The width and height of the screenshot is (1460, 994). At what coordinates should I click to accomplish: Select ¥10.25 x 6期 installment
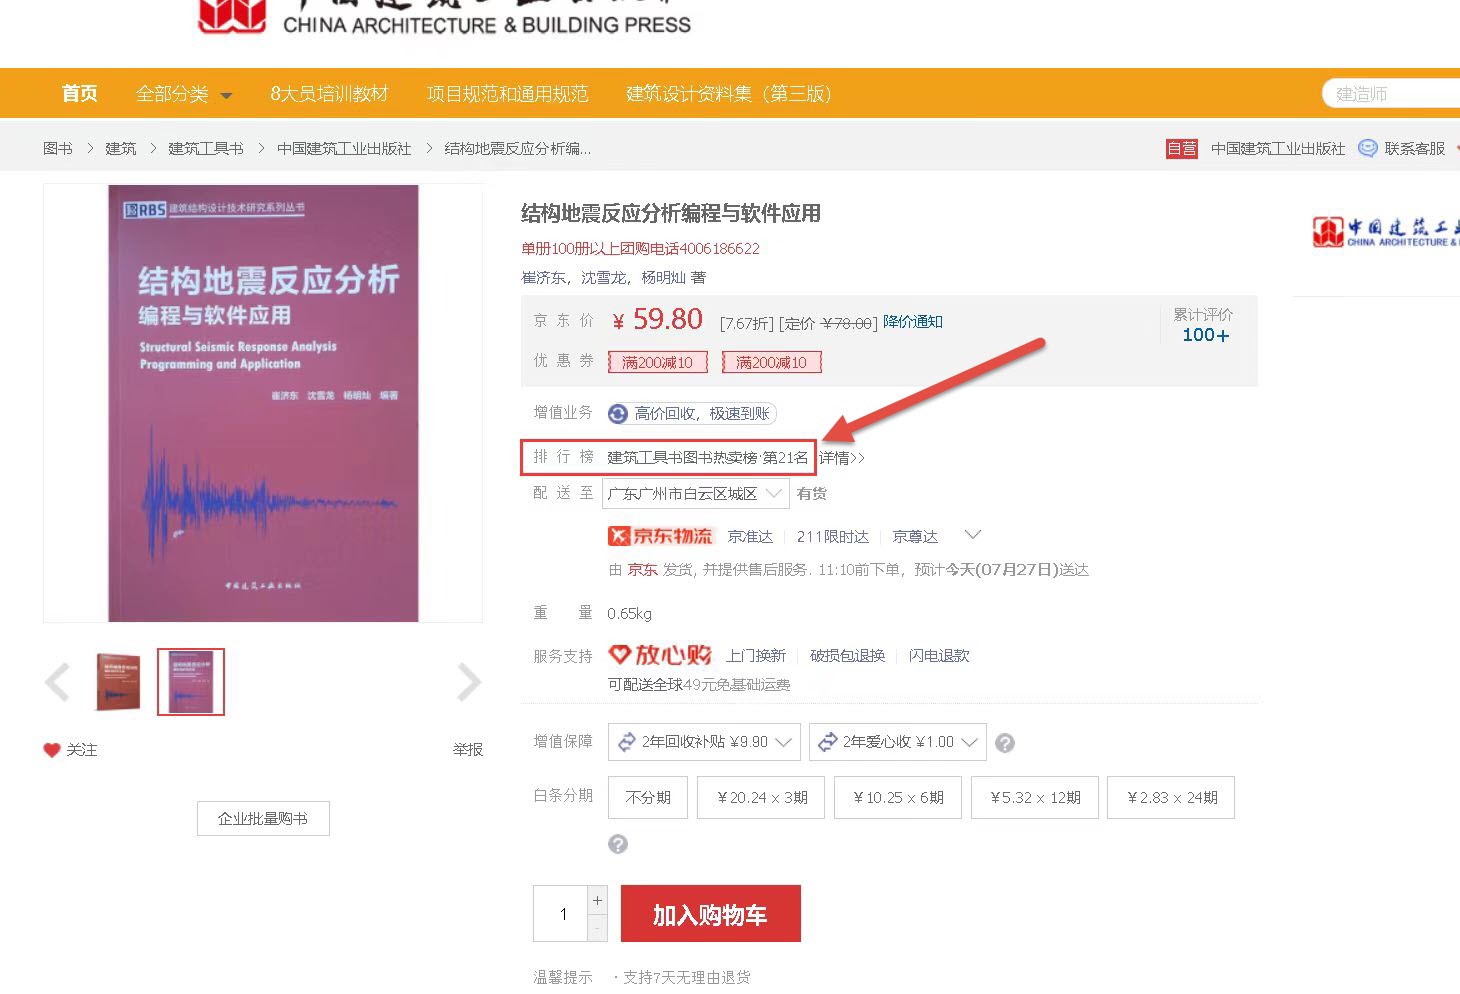tap(898, 797)
